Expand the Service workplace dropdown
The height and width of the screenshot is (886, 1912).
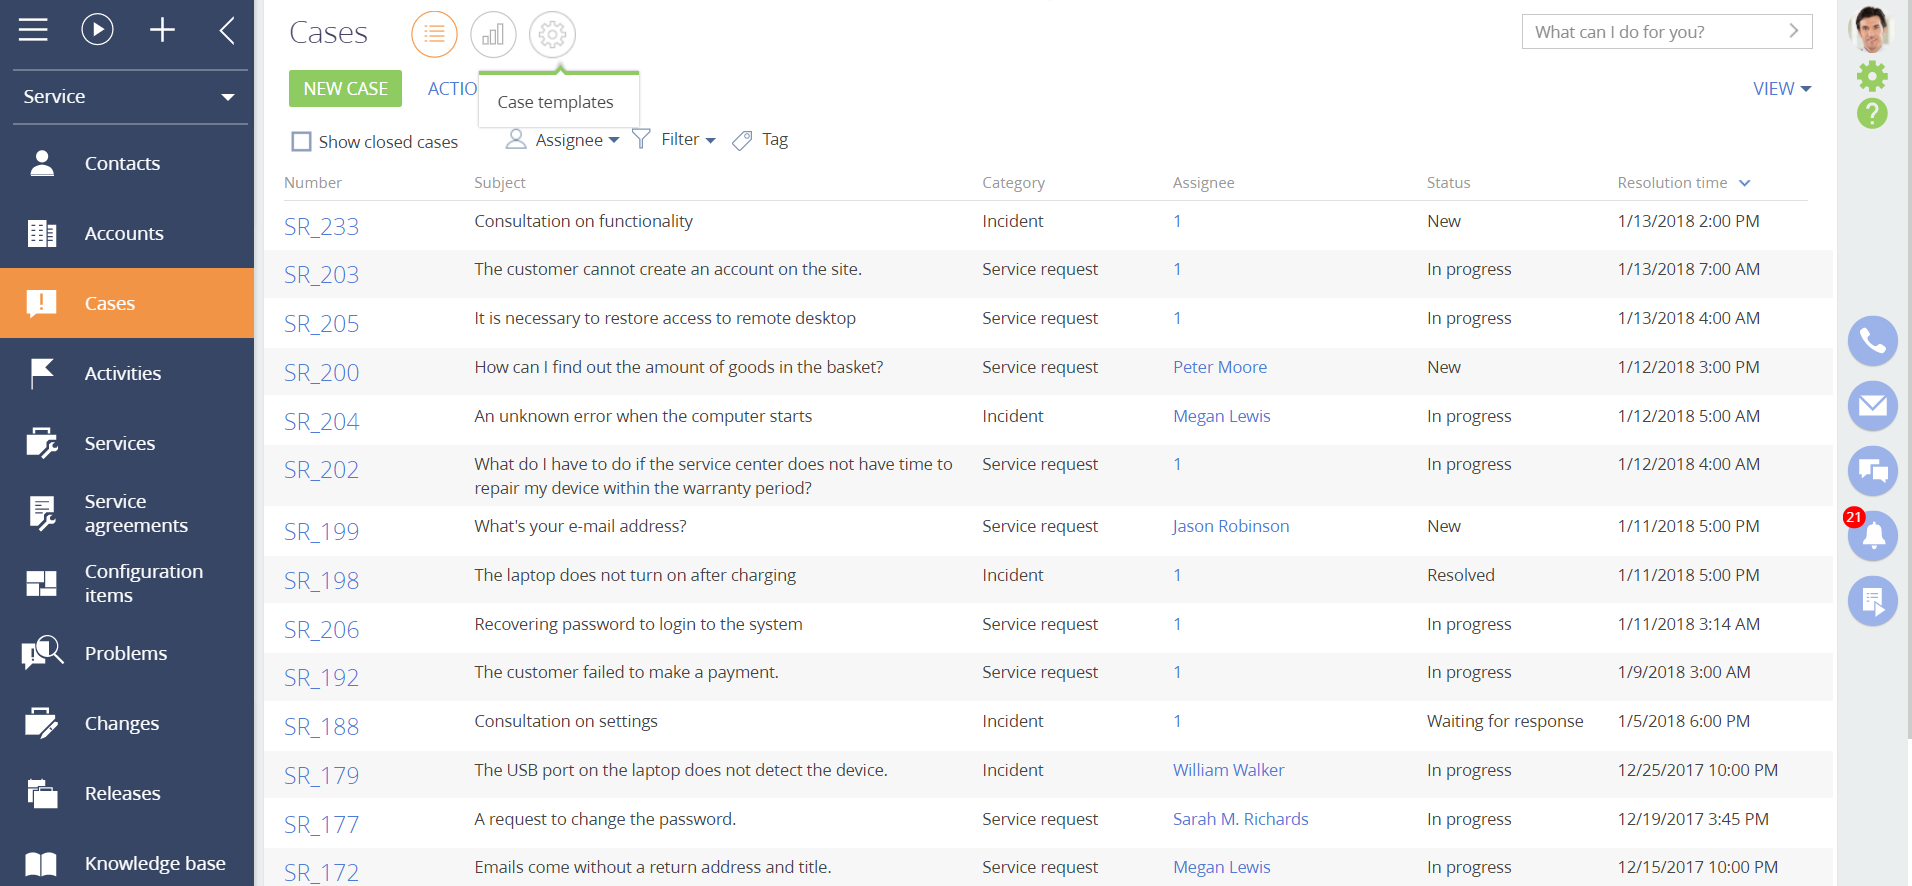point(129,97)
